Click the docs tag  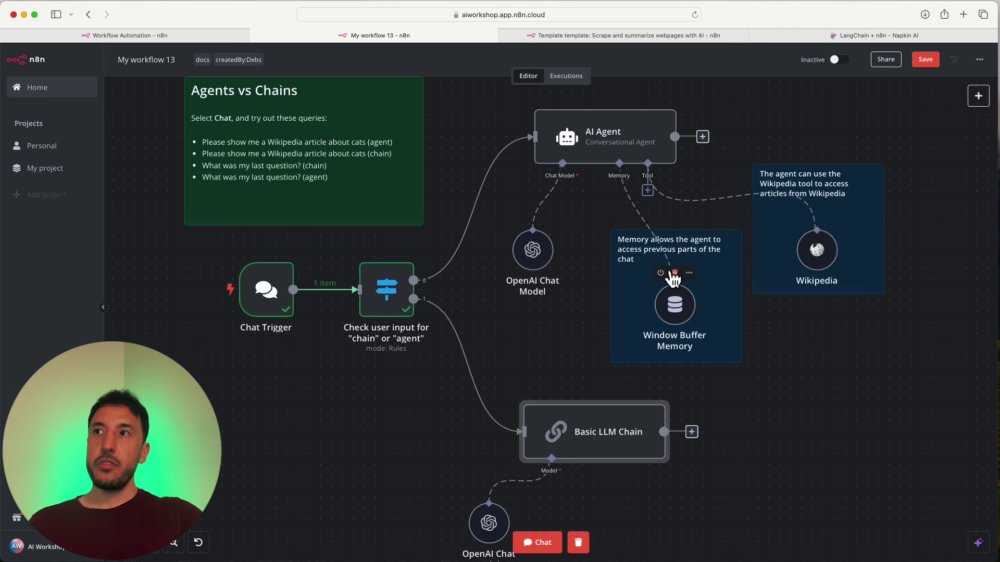202,59
